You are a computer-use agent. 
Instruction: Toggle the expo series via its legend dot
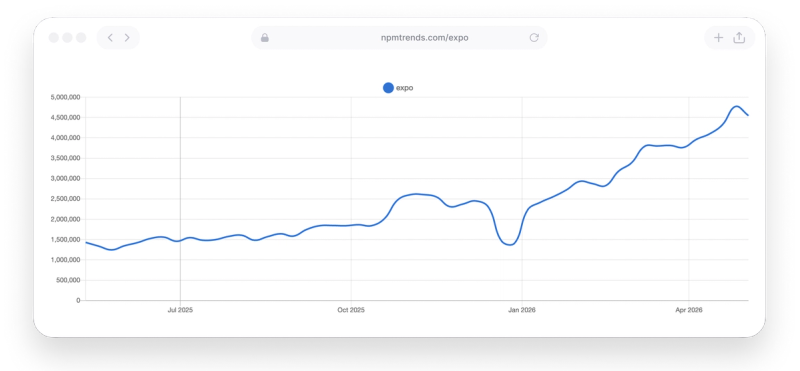click(388, 88)
